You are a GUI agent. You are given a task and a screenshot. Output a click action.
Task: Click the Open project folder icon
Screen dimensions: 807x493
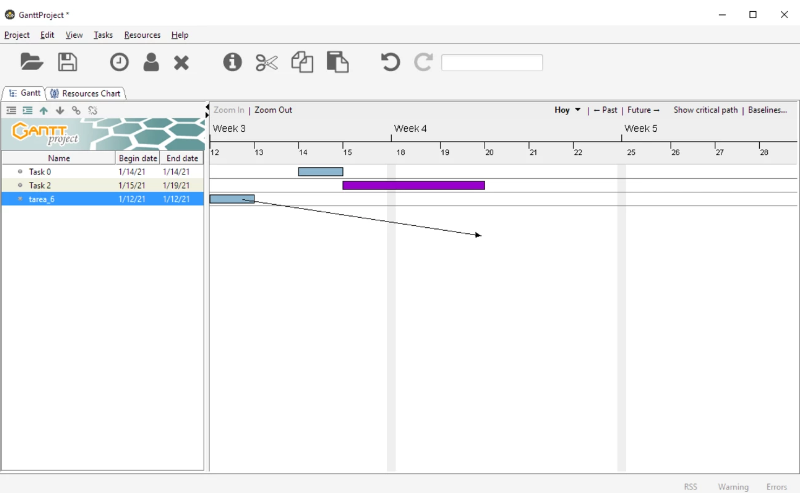pos(32,62)
